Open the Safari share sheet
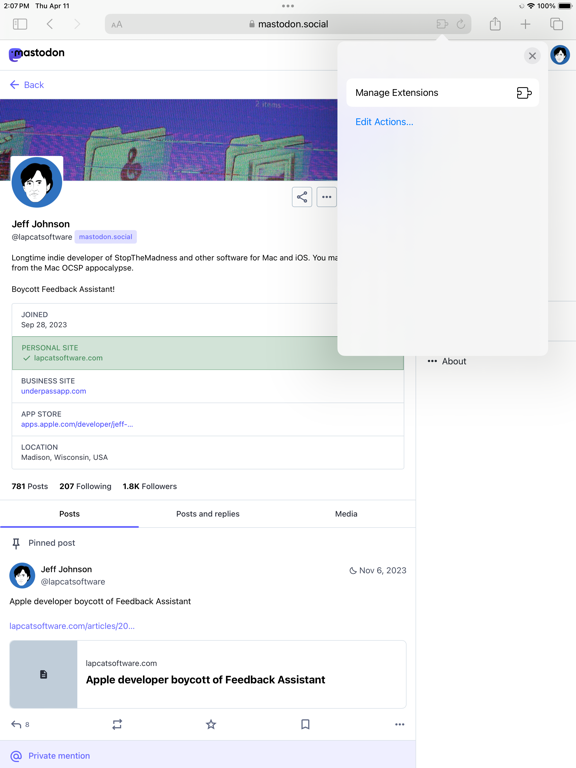Viewport: 576px width, 768px height. [x=495, y=24]
